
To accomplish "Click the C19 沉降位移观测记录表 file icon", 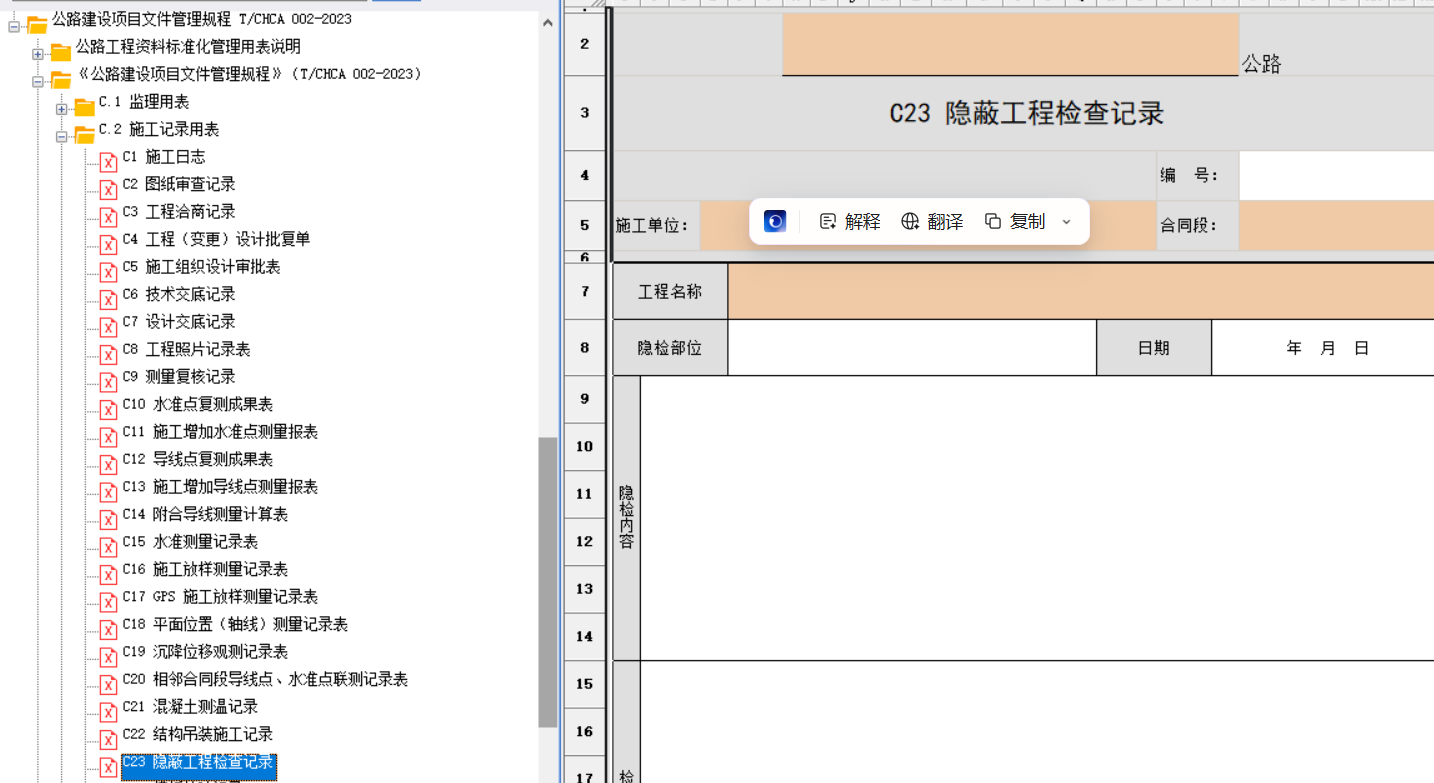I will coord(108,657).
